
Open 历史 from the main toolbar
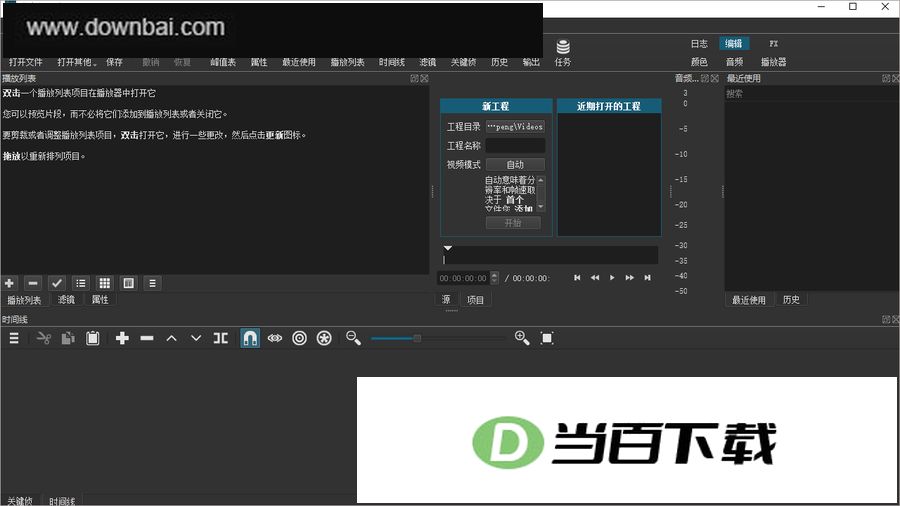pos(499,62)
